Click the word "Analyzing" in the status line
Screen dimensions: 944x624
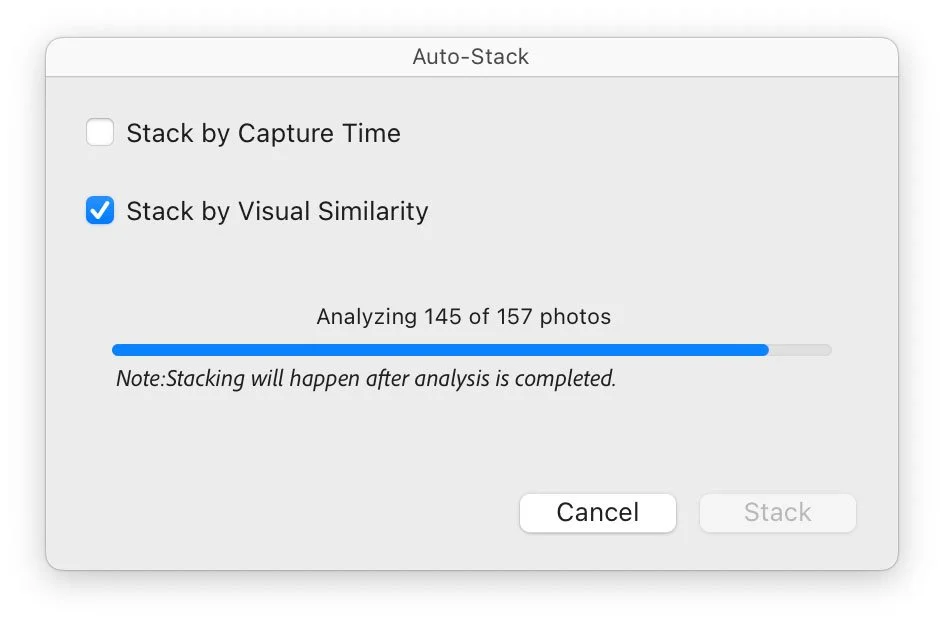click(366, 317)
